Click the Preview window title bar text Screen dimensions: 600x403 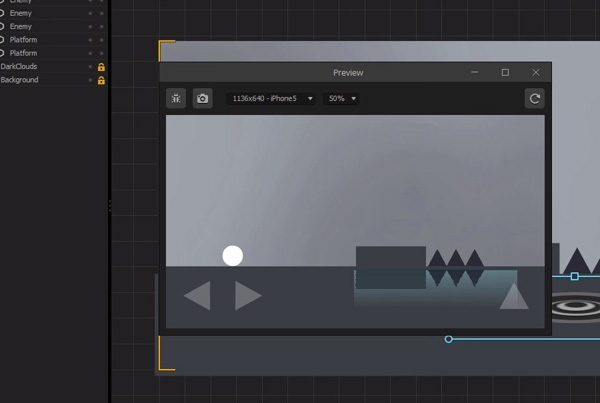point(348,73)
